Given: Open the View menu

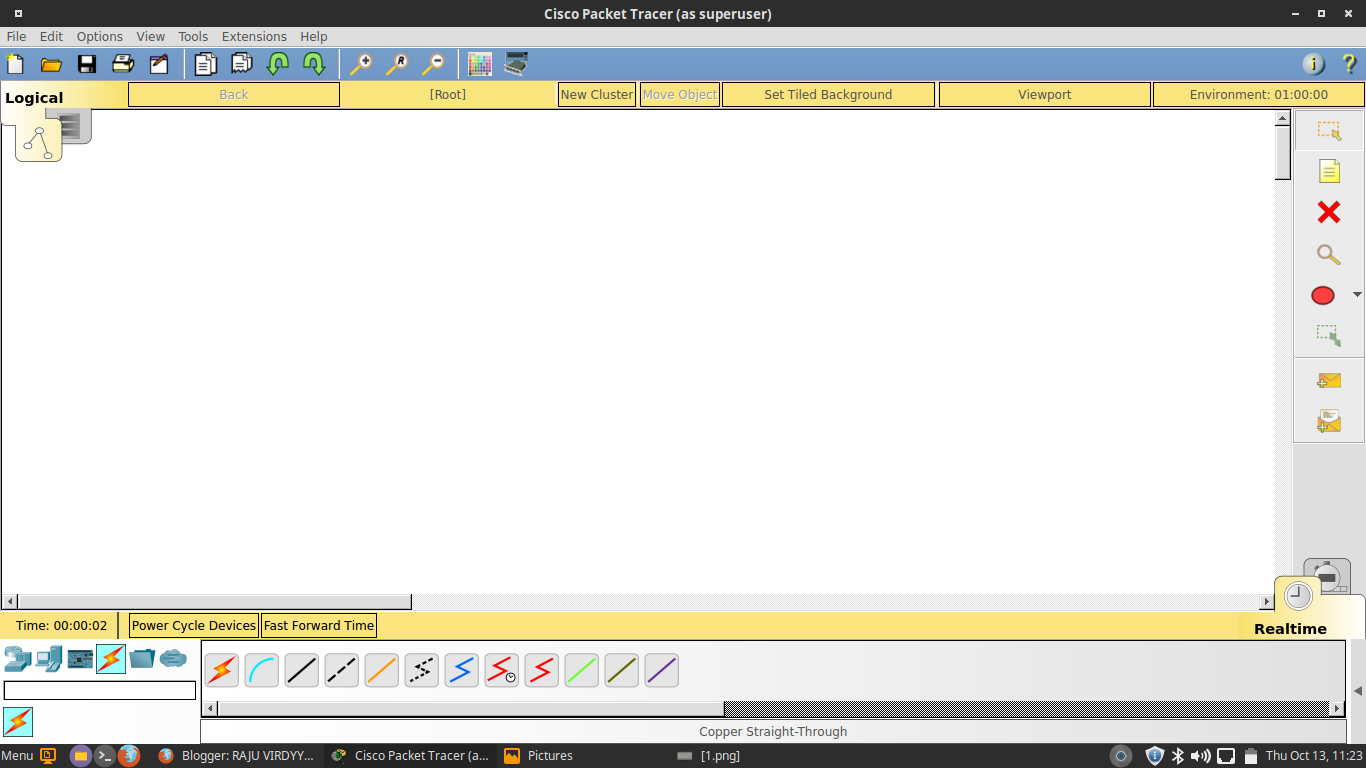Looking at the screenshot, I should click(151, 36).
